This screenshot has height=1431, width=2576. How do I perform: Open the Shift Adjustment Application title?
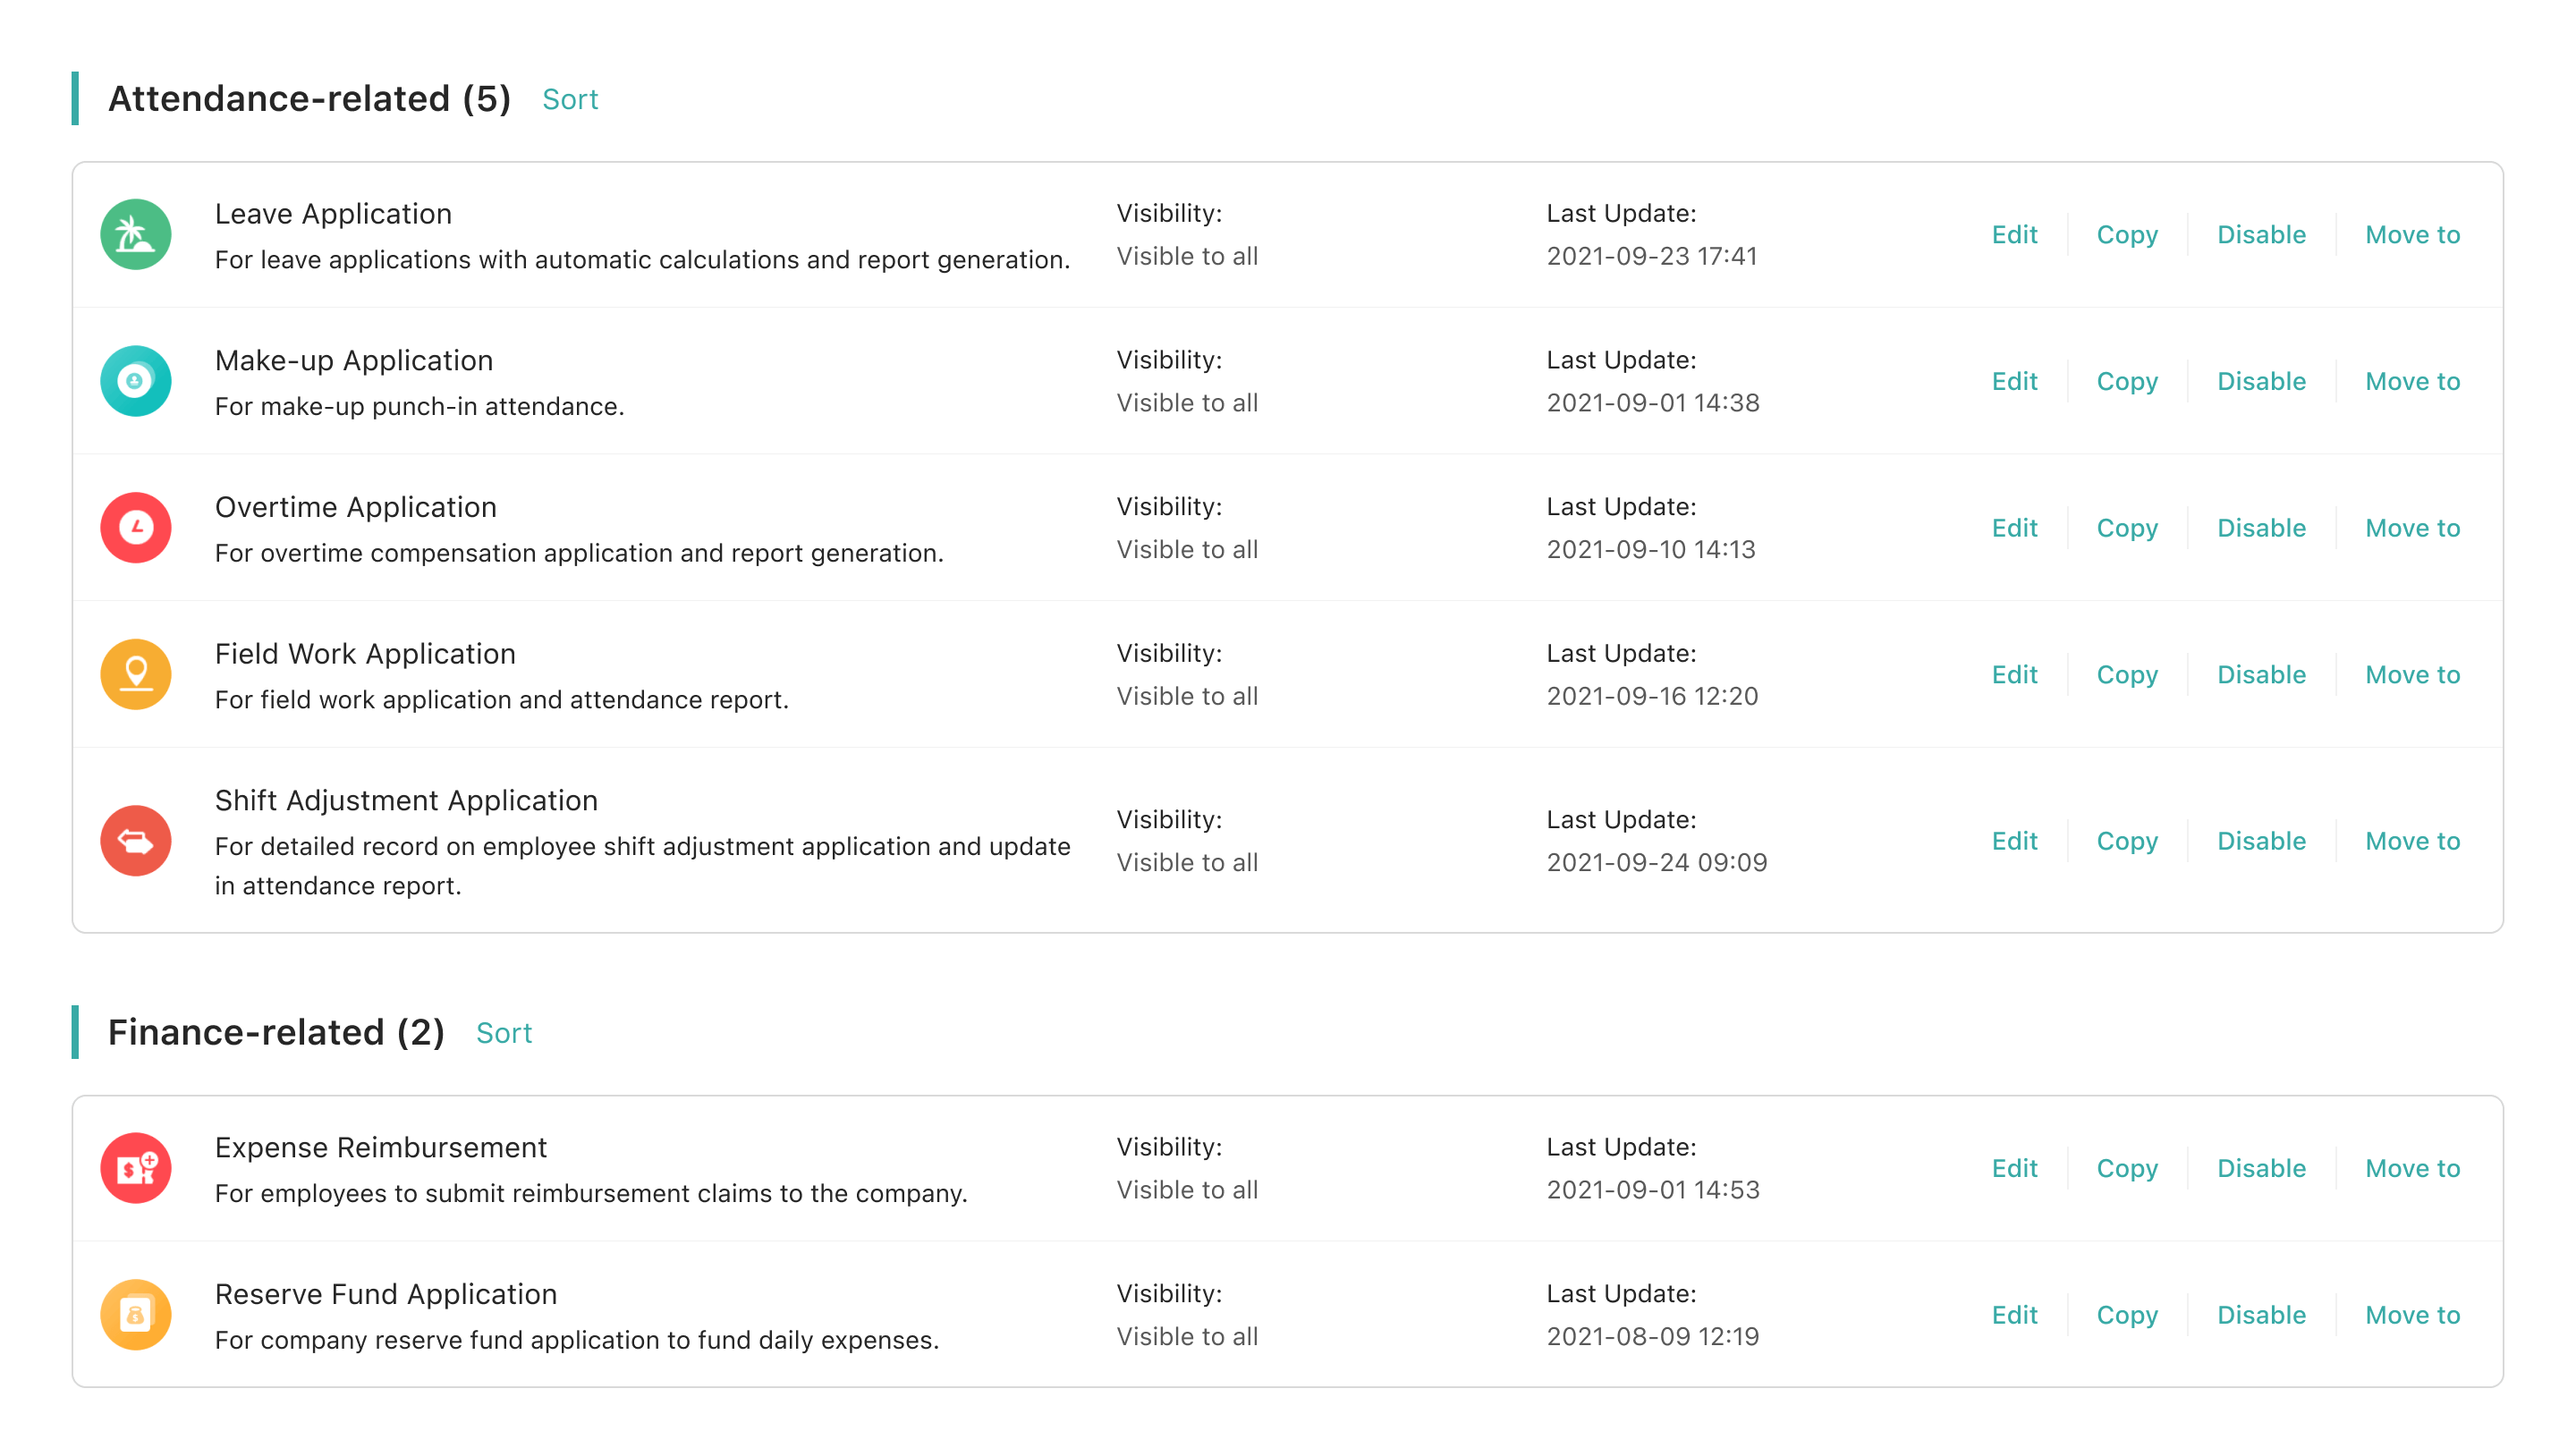tap(406, 800)
